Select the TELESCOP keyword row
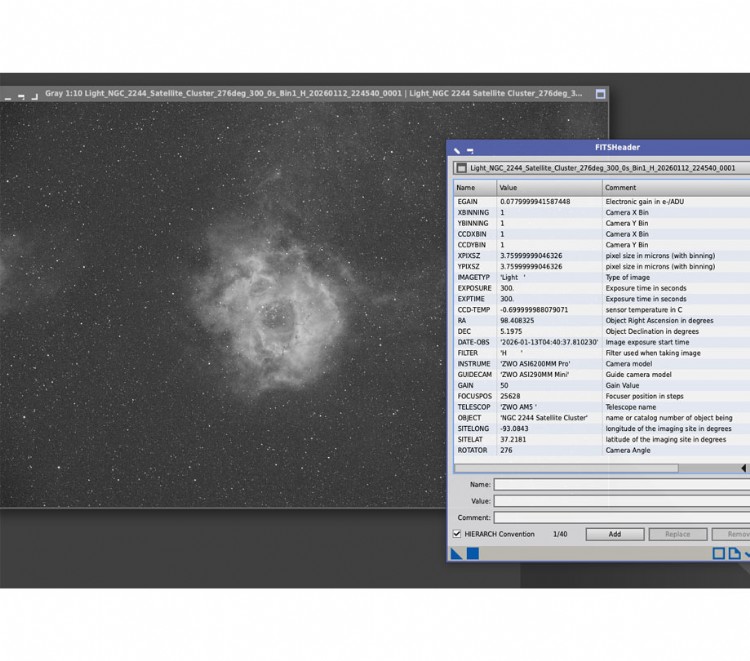Image resolution: width=750 pixels, height=661 pixels. click(602, 407)
